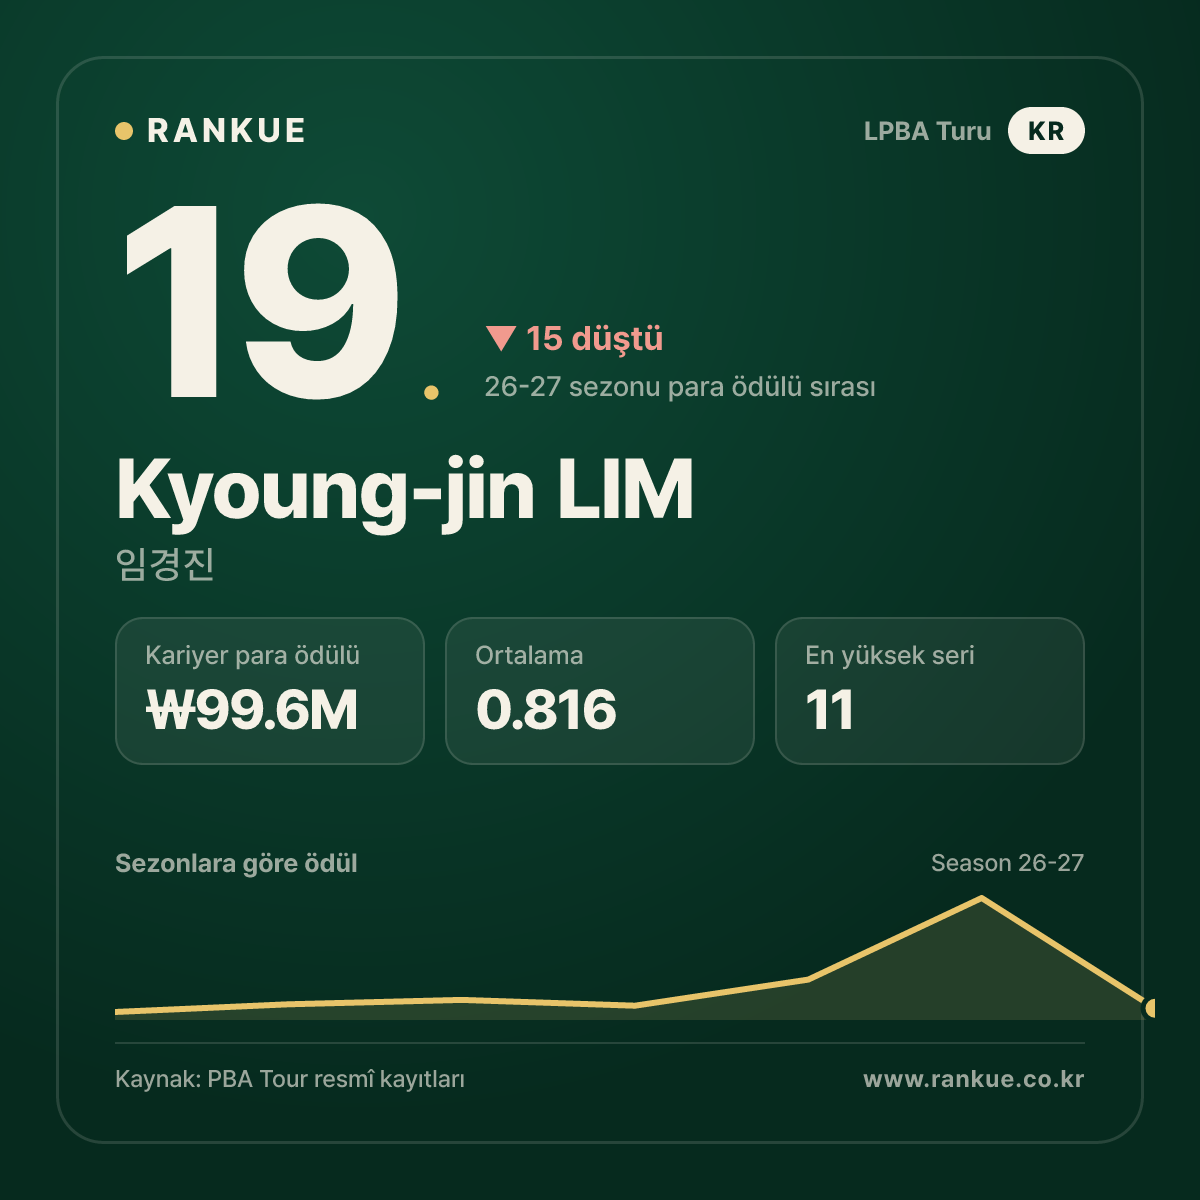Viewport: 1200px width, 1200px height.
Task: Click the chart's final season end marker
Action: pos(1151,1008)
